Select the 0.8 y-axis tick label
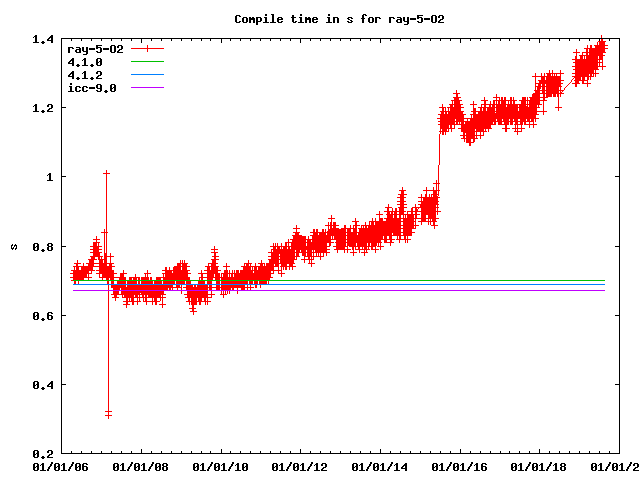Screen dimensions: 640x480 coord(42,246)
